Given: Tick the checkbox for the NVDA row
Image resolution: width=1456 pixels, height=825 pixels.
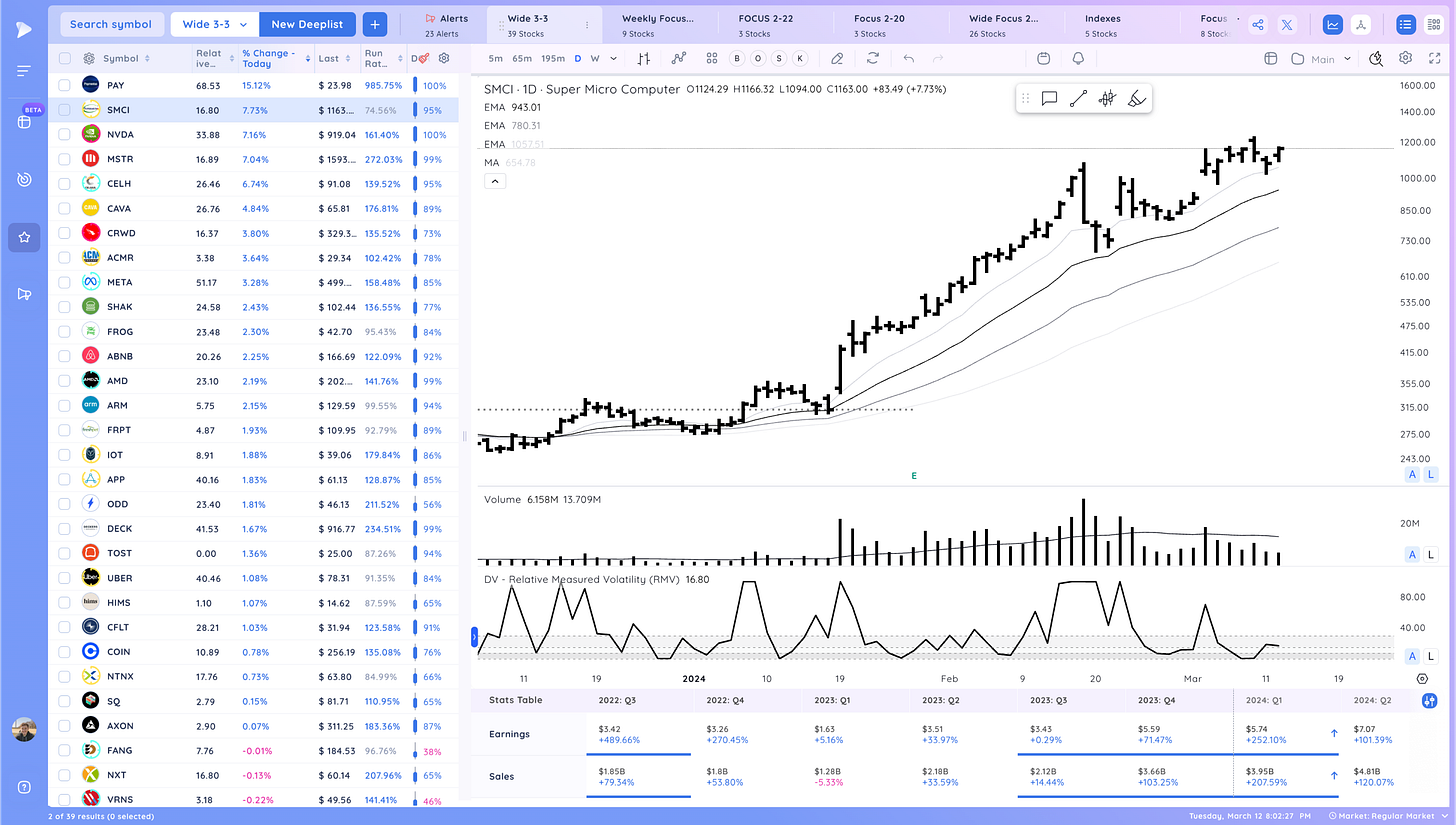Looking at the screenshot, I should click(x=65, y=135).
